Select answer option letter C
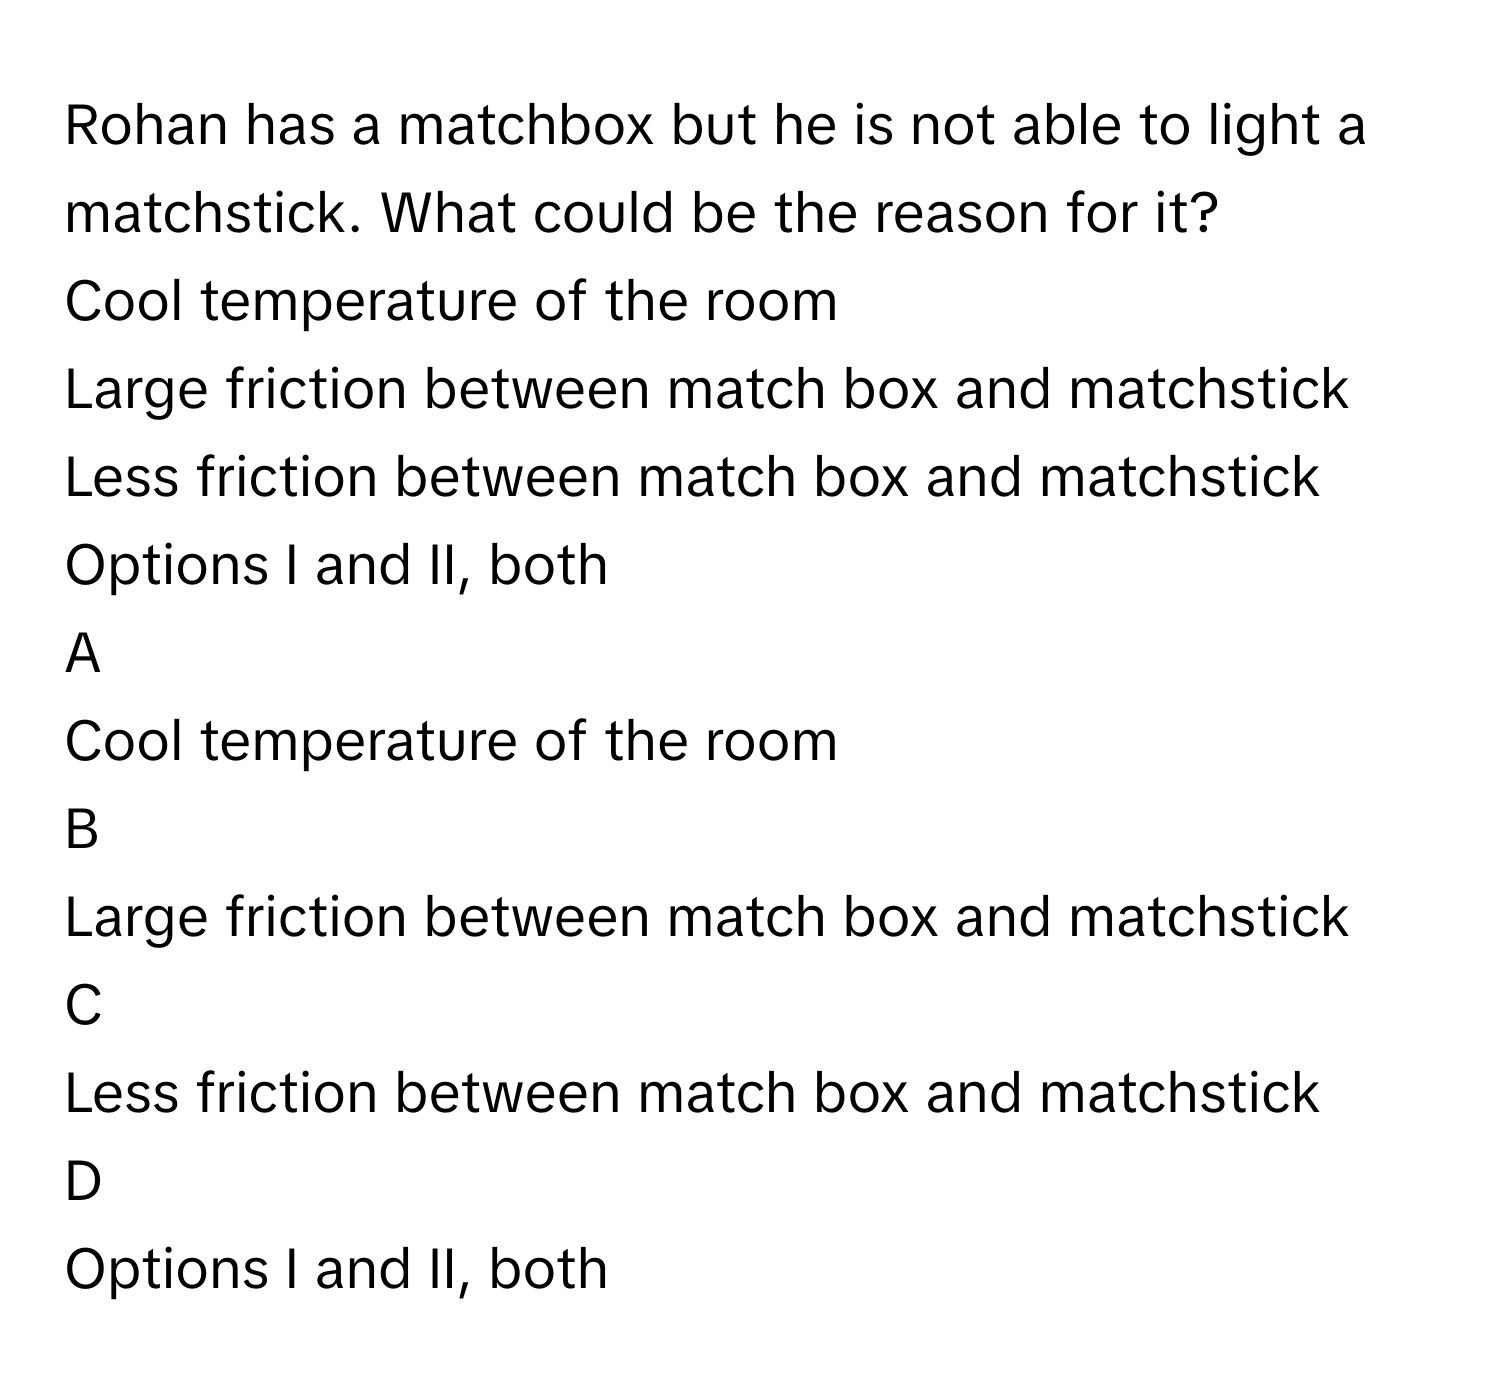The image size is (1500, 1392). (x=83, y=1007)
